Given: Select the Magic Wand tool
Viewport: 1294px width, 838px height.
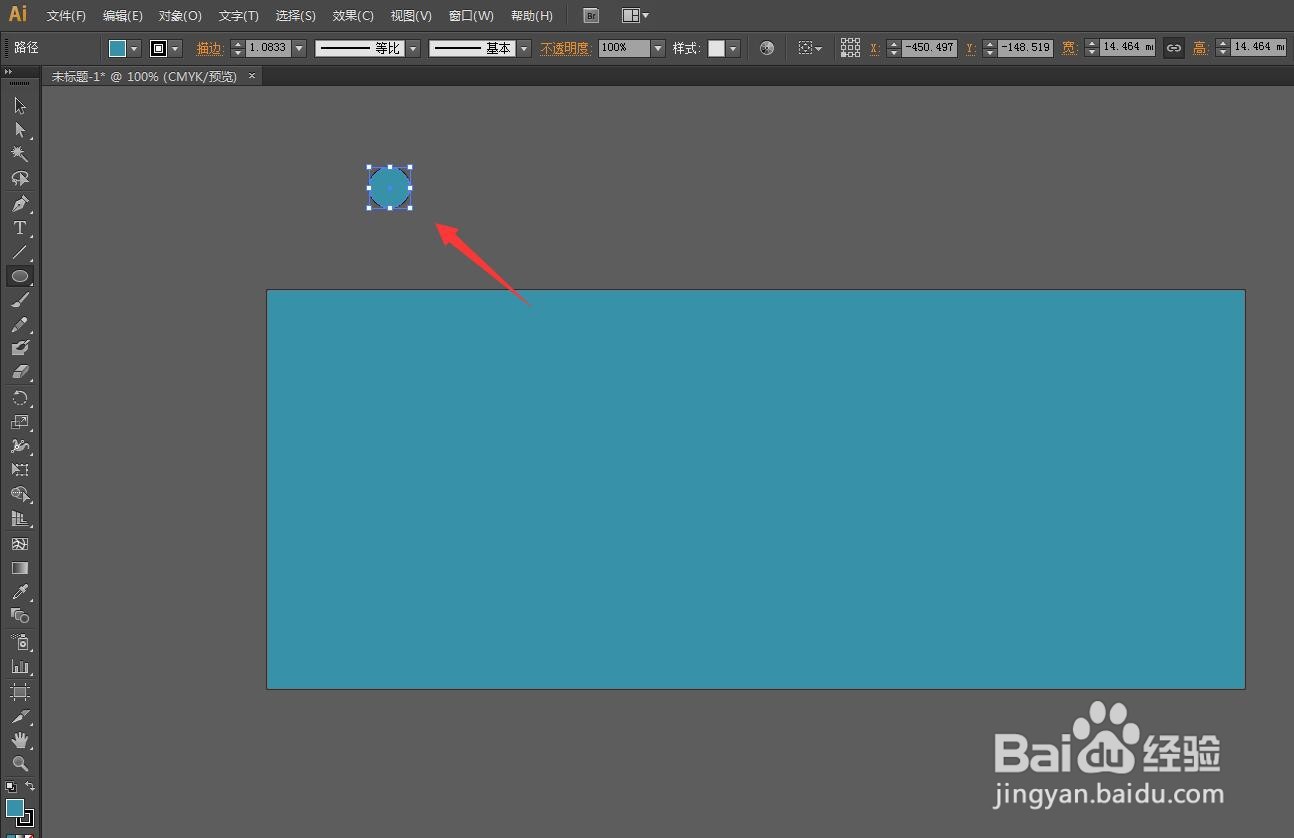Looking at the screenshot, I should [20, 154].
